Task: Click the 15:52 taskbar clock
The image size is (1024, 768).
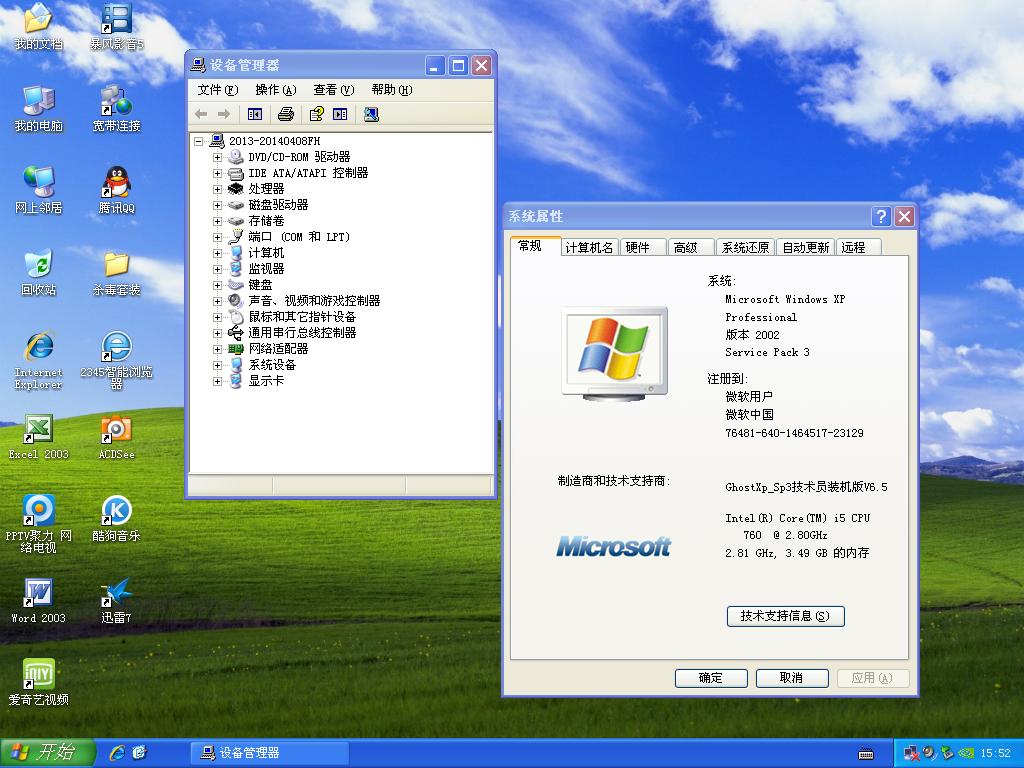Action: [x=995, y=754]
